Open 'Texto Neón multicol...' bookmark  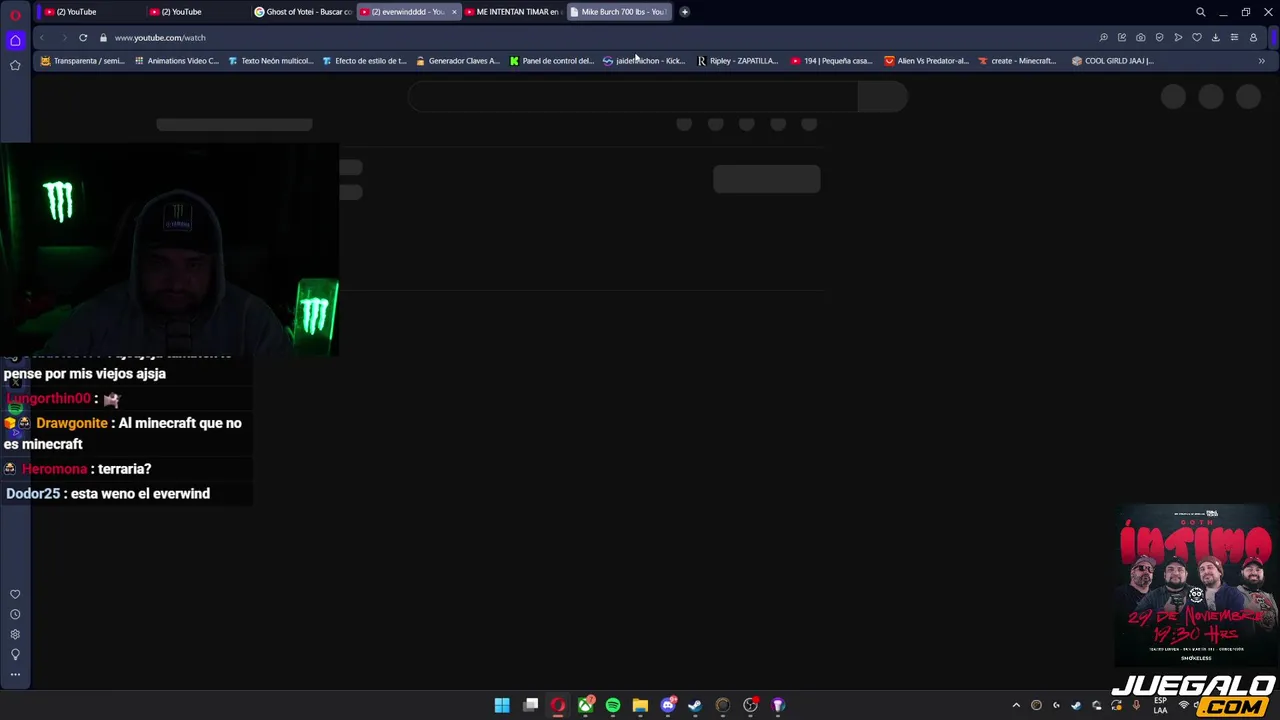click(x=270, y=61)
